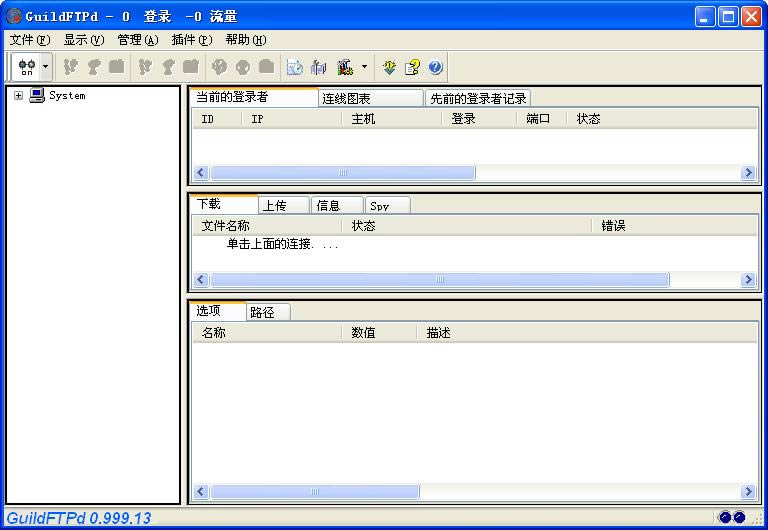Click the right scroll arrow in the downloads panel
This screenshot has width=768, height=530.
(748, 279)
